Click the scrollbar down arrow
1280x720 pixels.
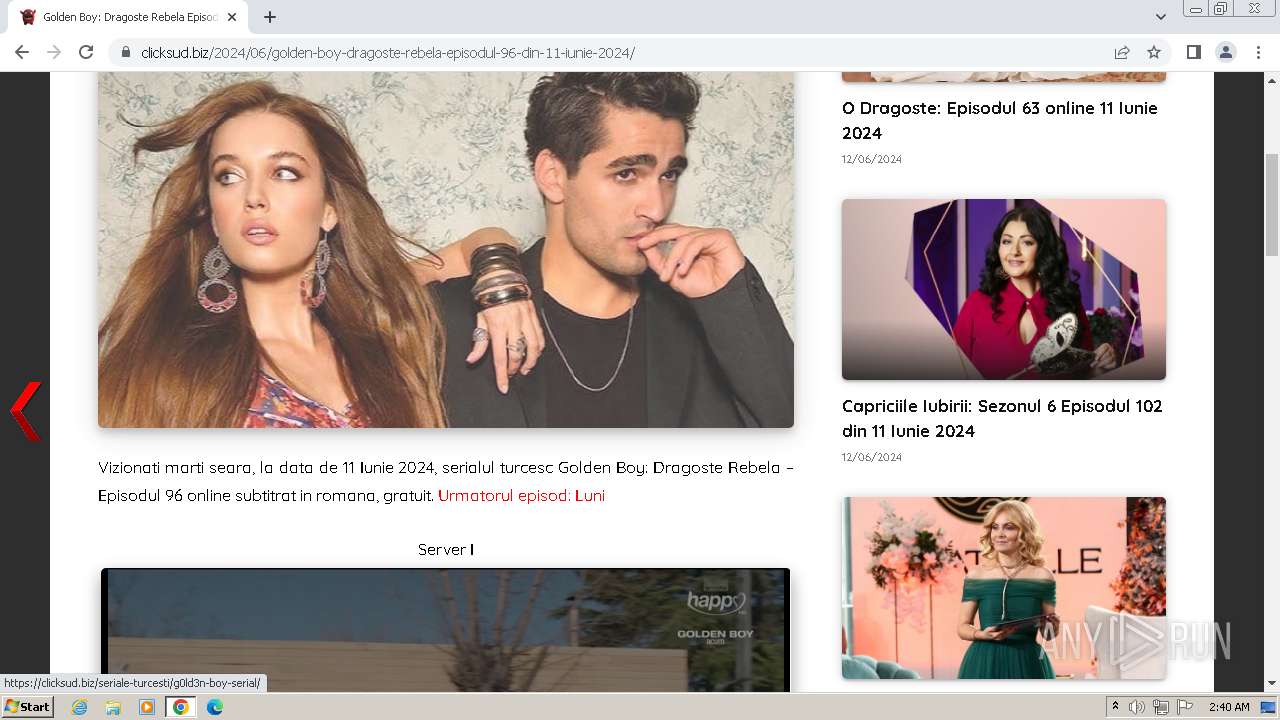(x=1272, y=684)
